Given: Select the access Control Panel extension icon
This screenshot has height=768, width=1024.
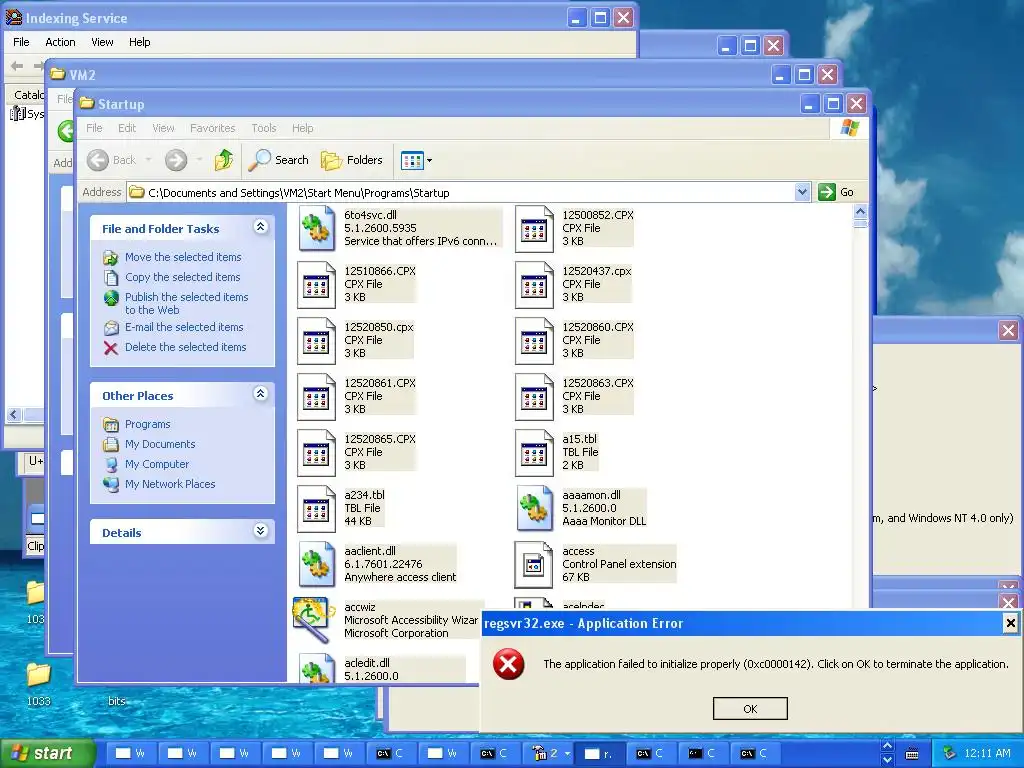Looking at the screenshot, I should tap(534, 566).
